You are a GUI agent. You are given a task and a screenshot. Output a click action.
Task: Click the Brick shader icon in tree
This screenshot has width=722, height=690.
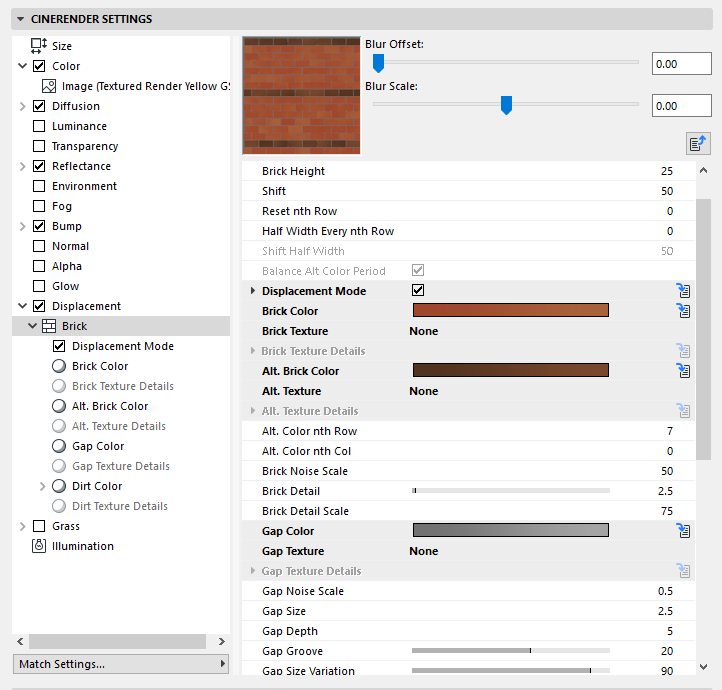click(x=49, y=326)
